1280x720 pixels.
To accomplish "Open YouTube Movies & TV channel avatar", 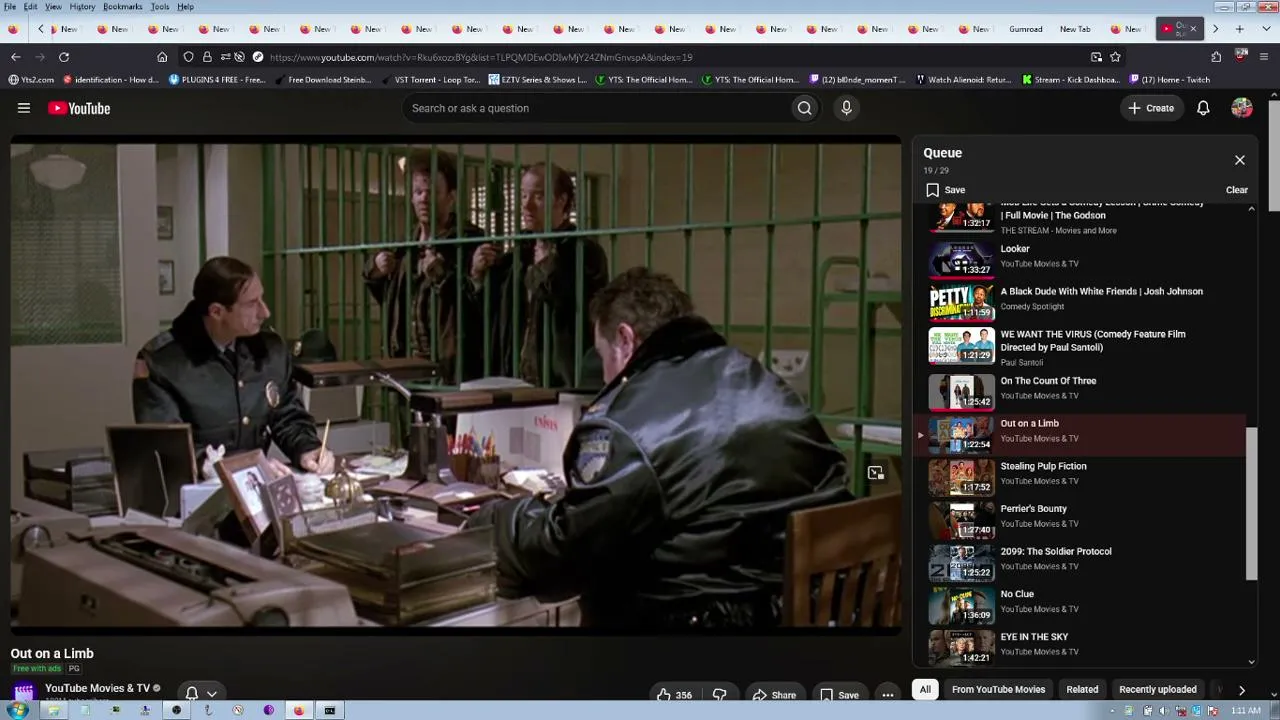I will [24, 692].
